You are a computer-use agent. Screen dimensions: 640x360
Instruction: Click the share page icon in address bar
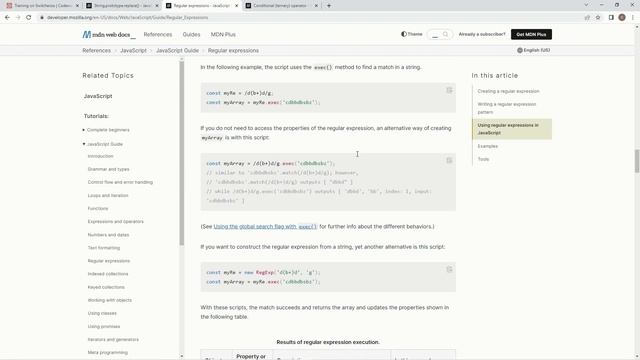(587, 18)
